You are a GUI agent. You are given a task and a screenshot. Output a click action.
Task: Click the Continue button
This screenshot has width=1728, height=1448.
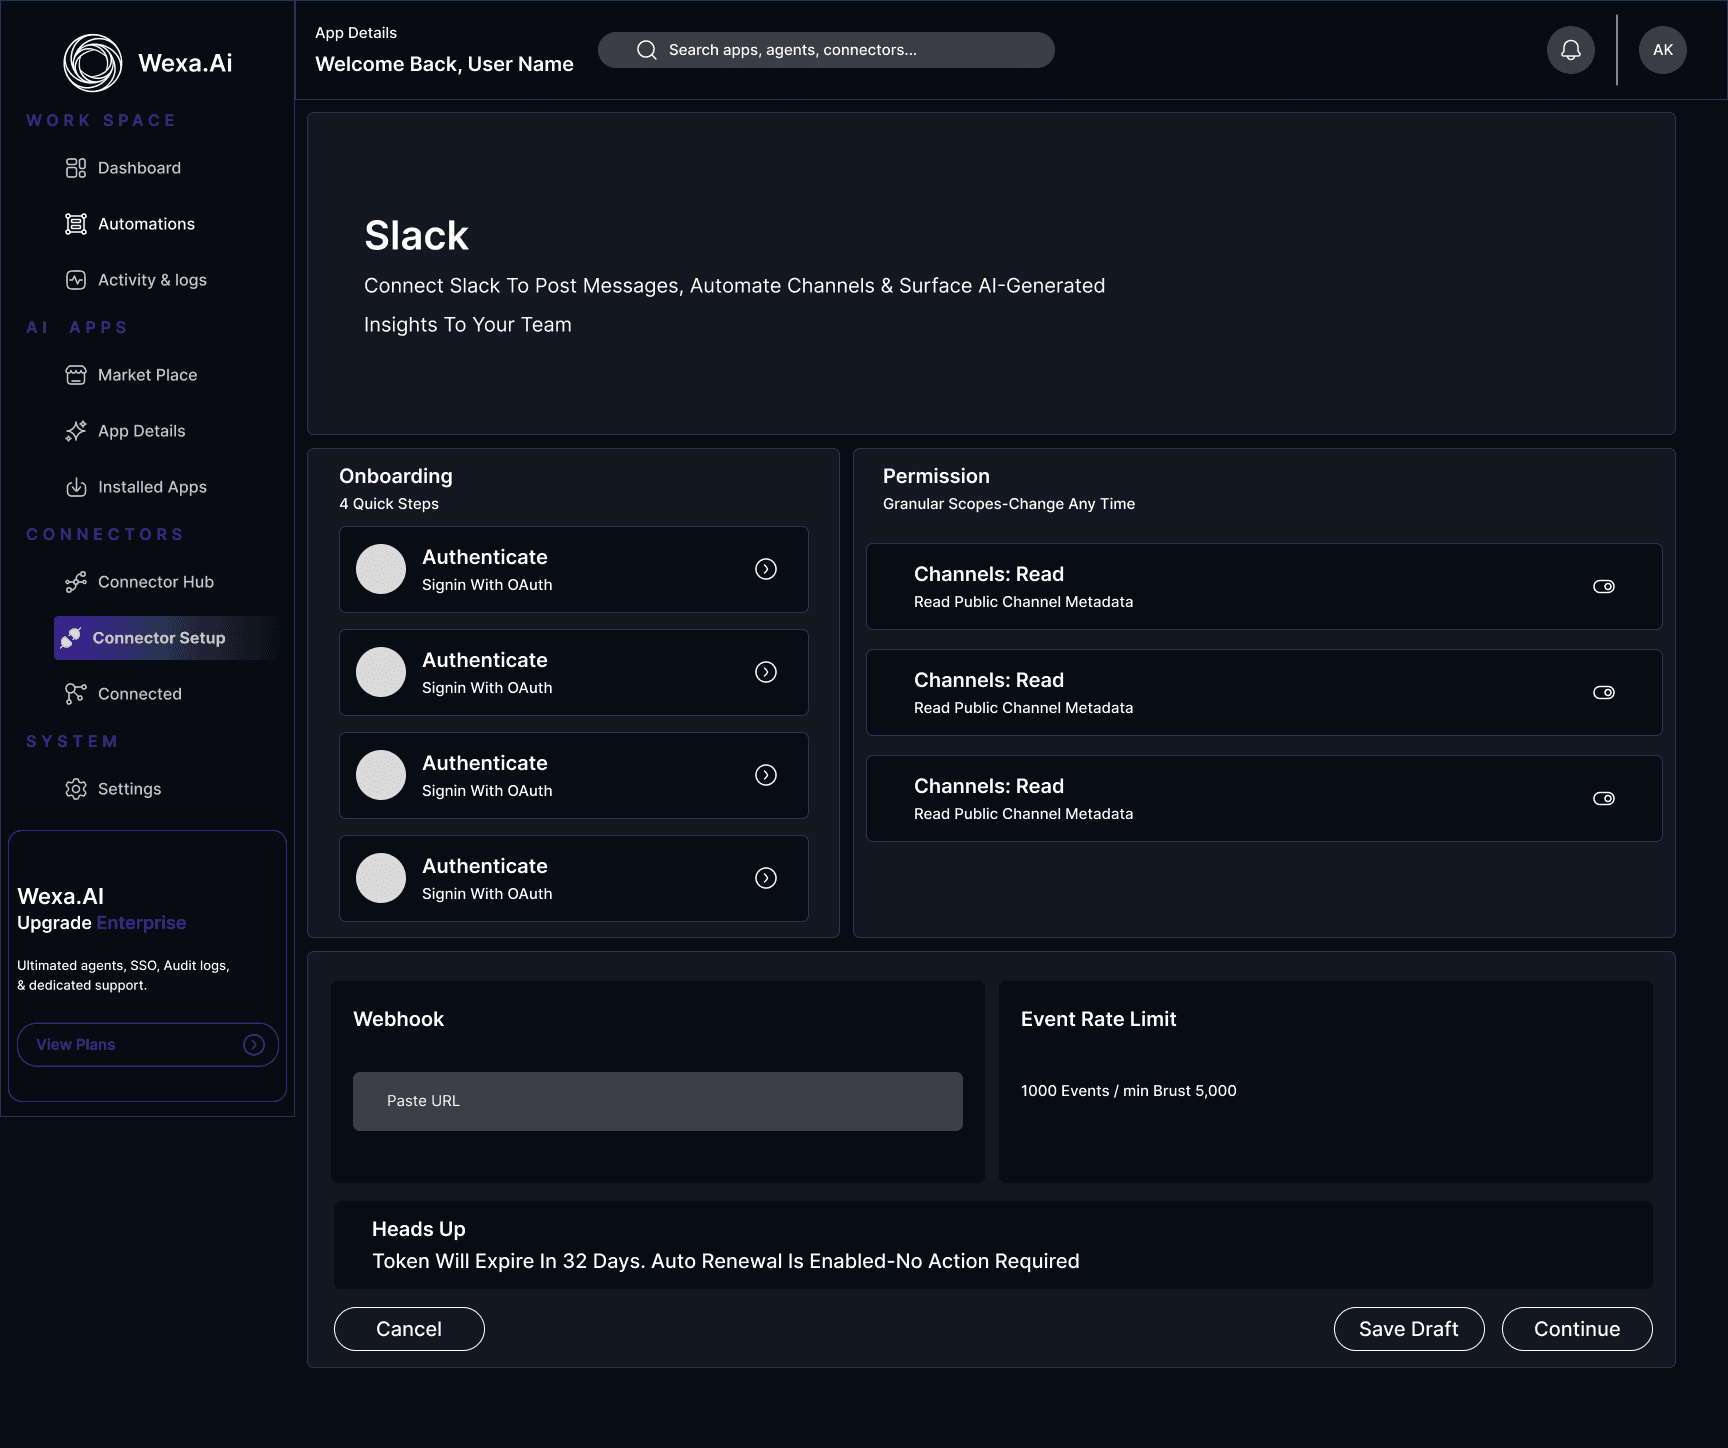click(x=1577, y=1329)
